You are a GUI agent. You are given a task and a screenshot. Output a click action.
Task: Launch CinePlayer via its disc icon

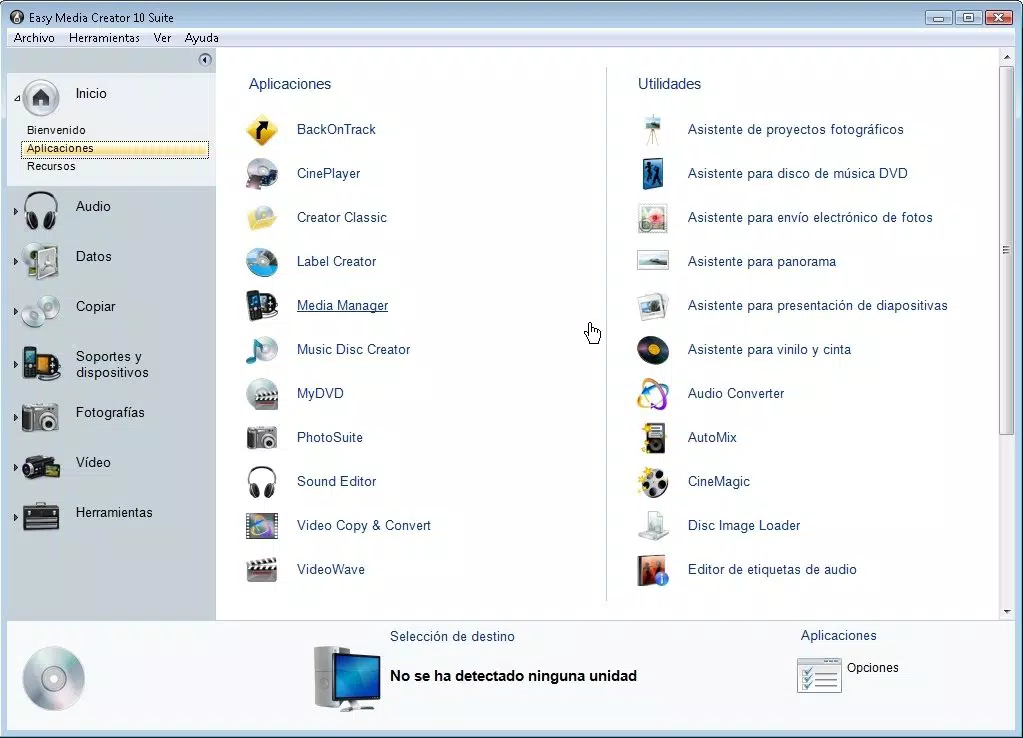click(x=262, y=174)
